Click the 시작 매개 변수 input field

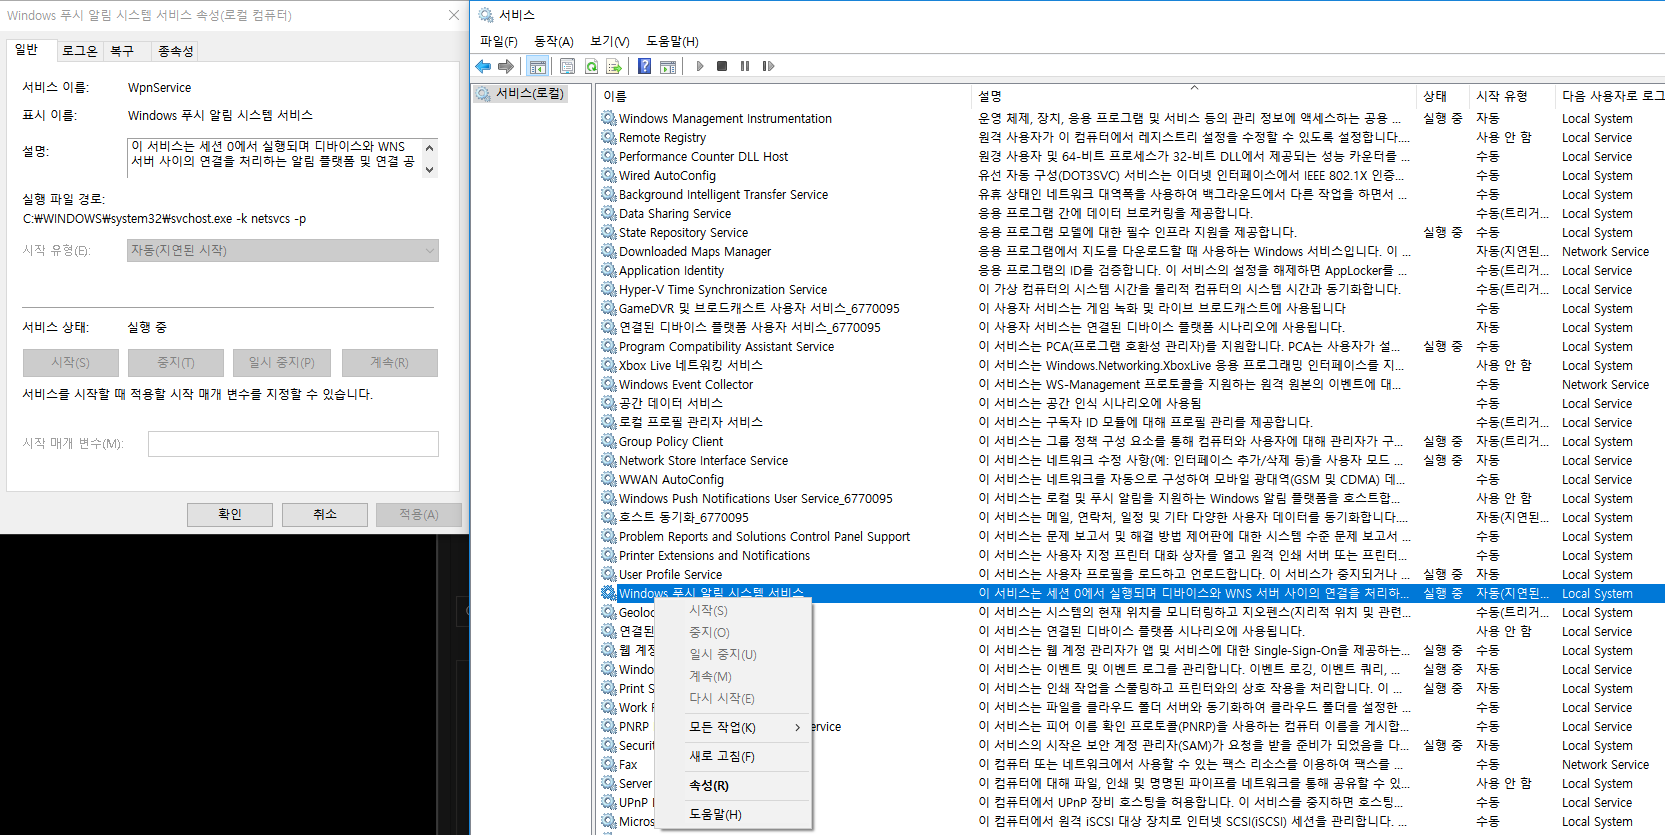point(293,444)
